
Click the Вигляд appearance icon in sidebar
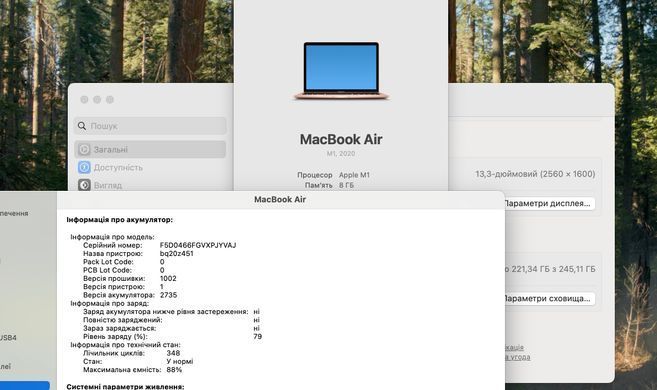84,185
